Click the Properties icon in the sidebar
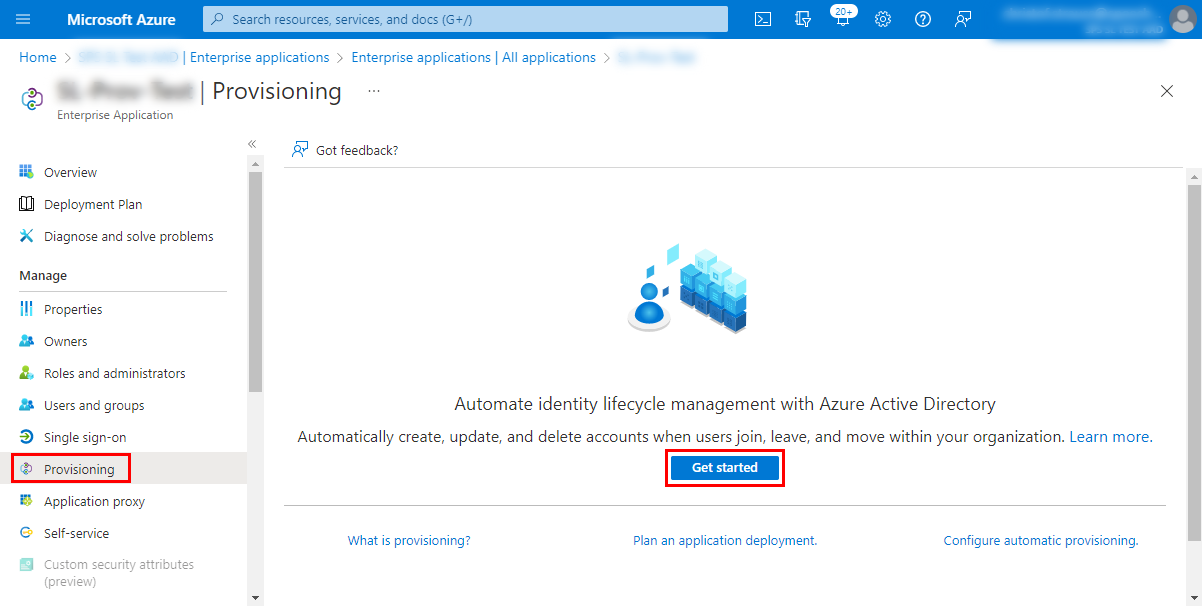The height and width of the screenshot is (606, 1202). (x=27, y=309)
